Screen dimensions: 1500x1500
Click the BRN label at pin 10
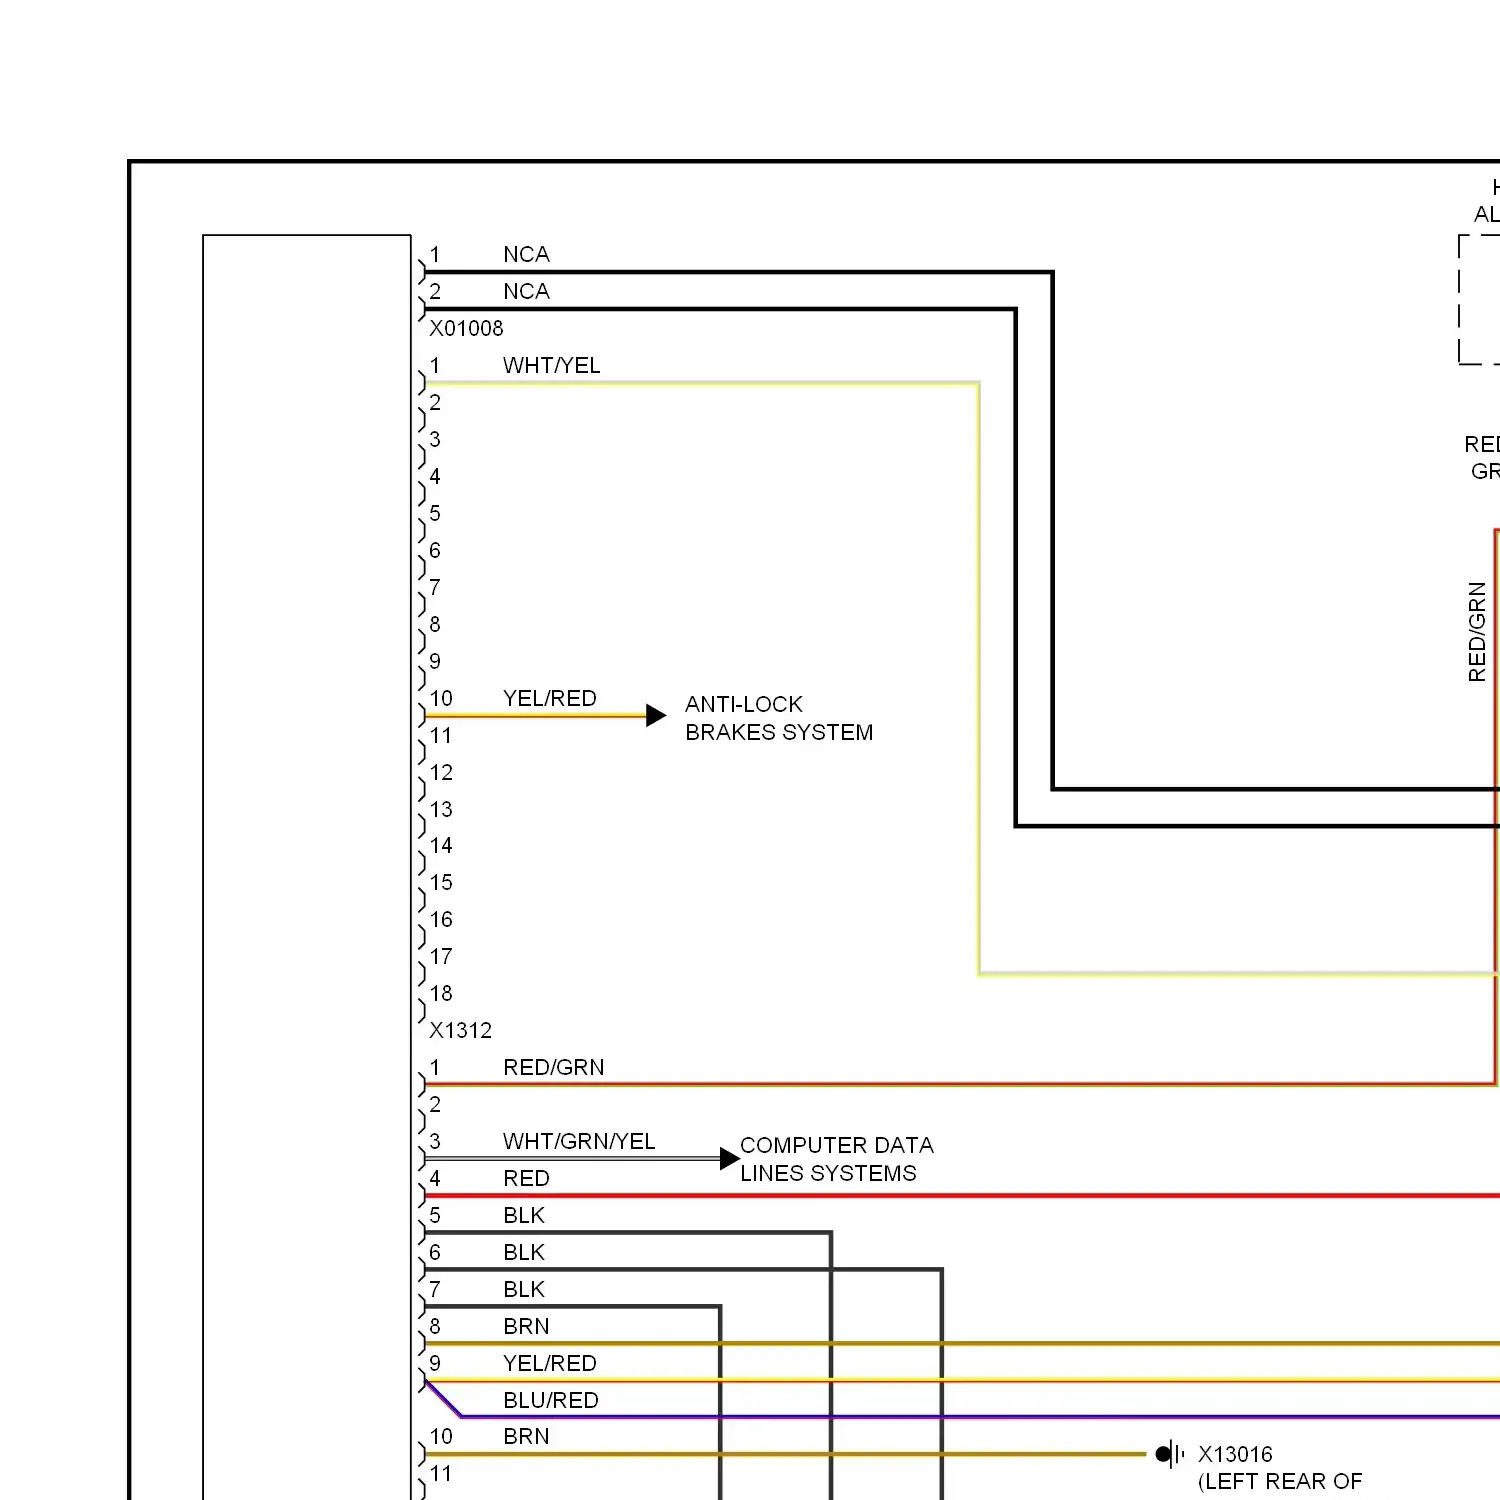point(527,1436)
